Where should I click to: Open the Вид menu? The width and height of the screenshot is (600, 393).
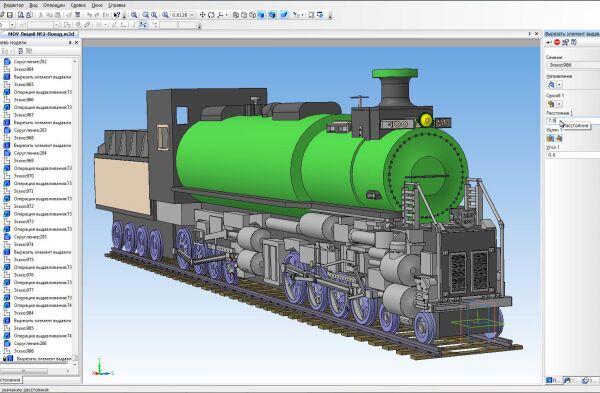[33, 5]
